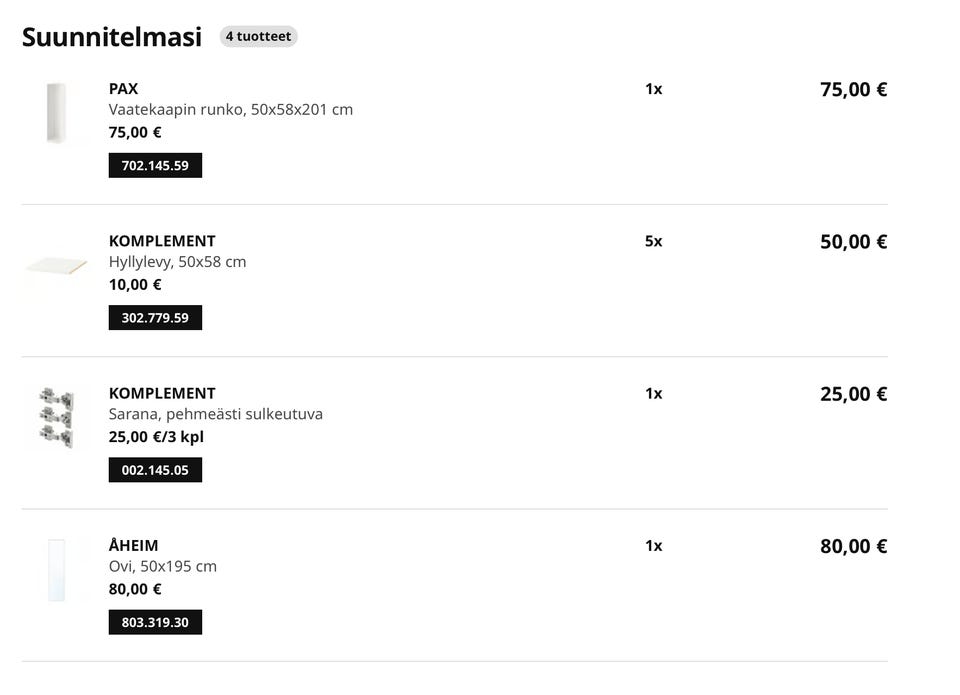Click the KOMPLEMENT shelf thumbnail image
The height and width of the screenshot is (695, 960).
click(56, 266)
